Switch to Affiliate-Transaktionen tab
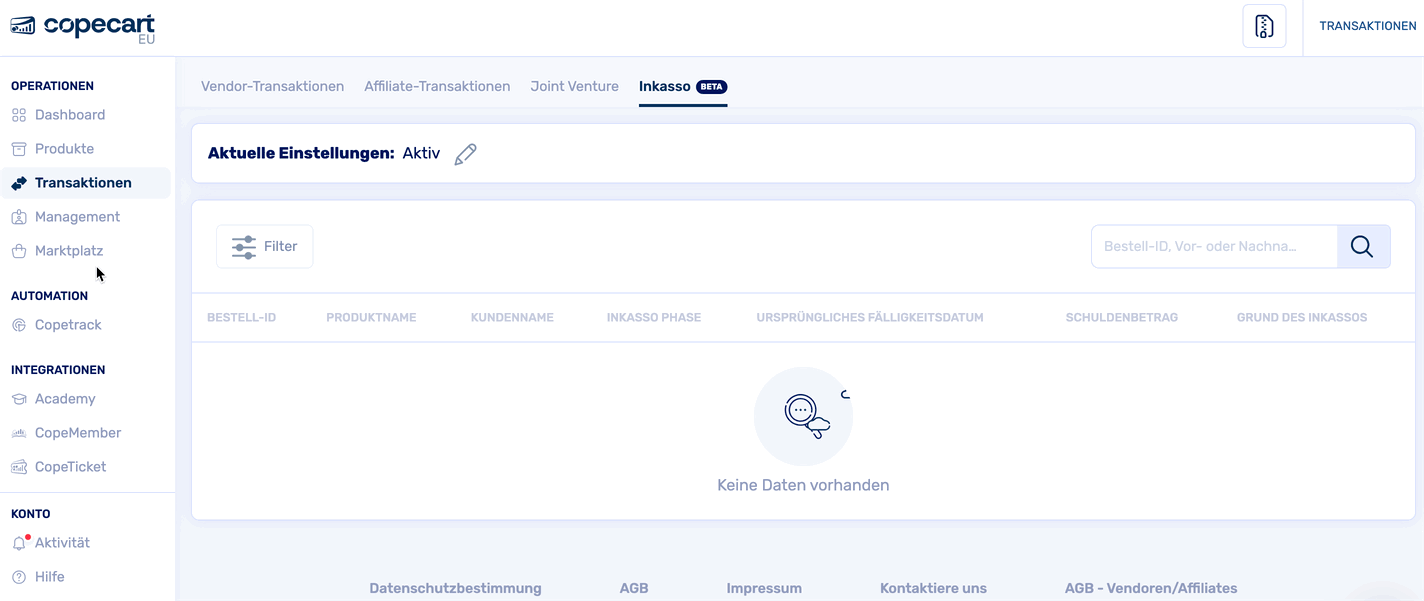1424x601 pixels. tap(437, 86)
